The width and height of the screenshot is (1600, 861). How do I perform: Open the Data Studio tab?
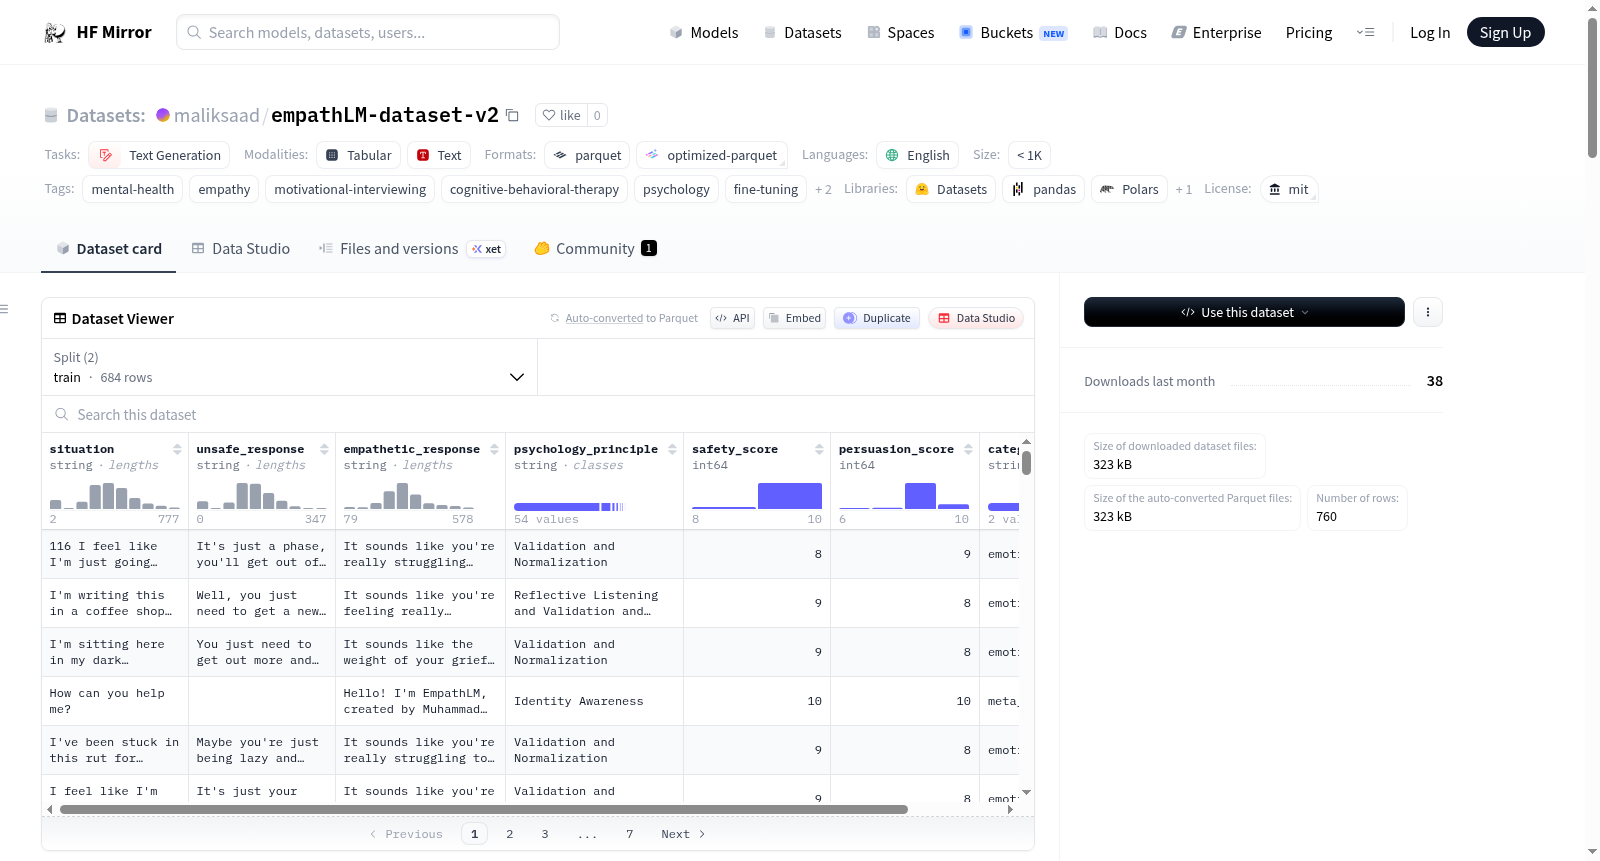[x=241, y=249]
